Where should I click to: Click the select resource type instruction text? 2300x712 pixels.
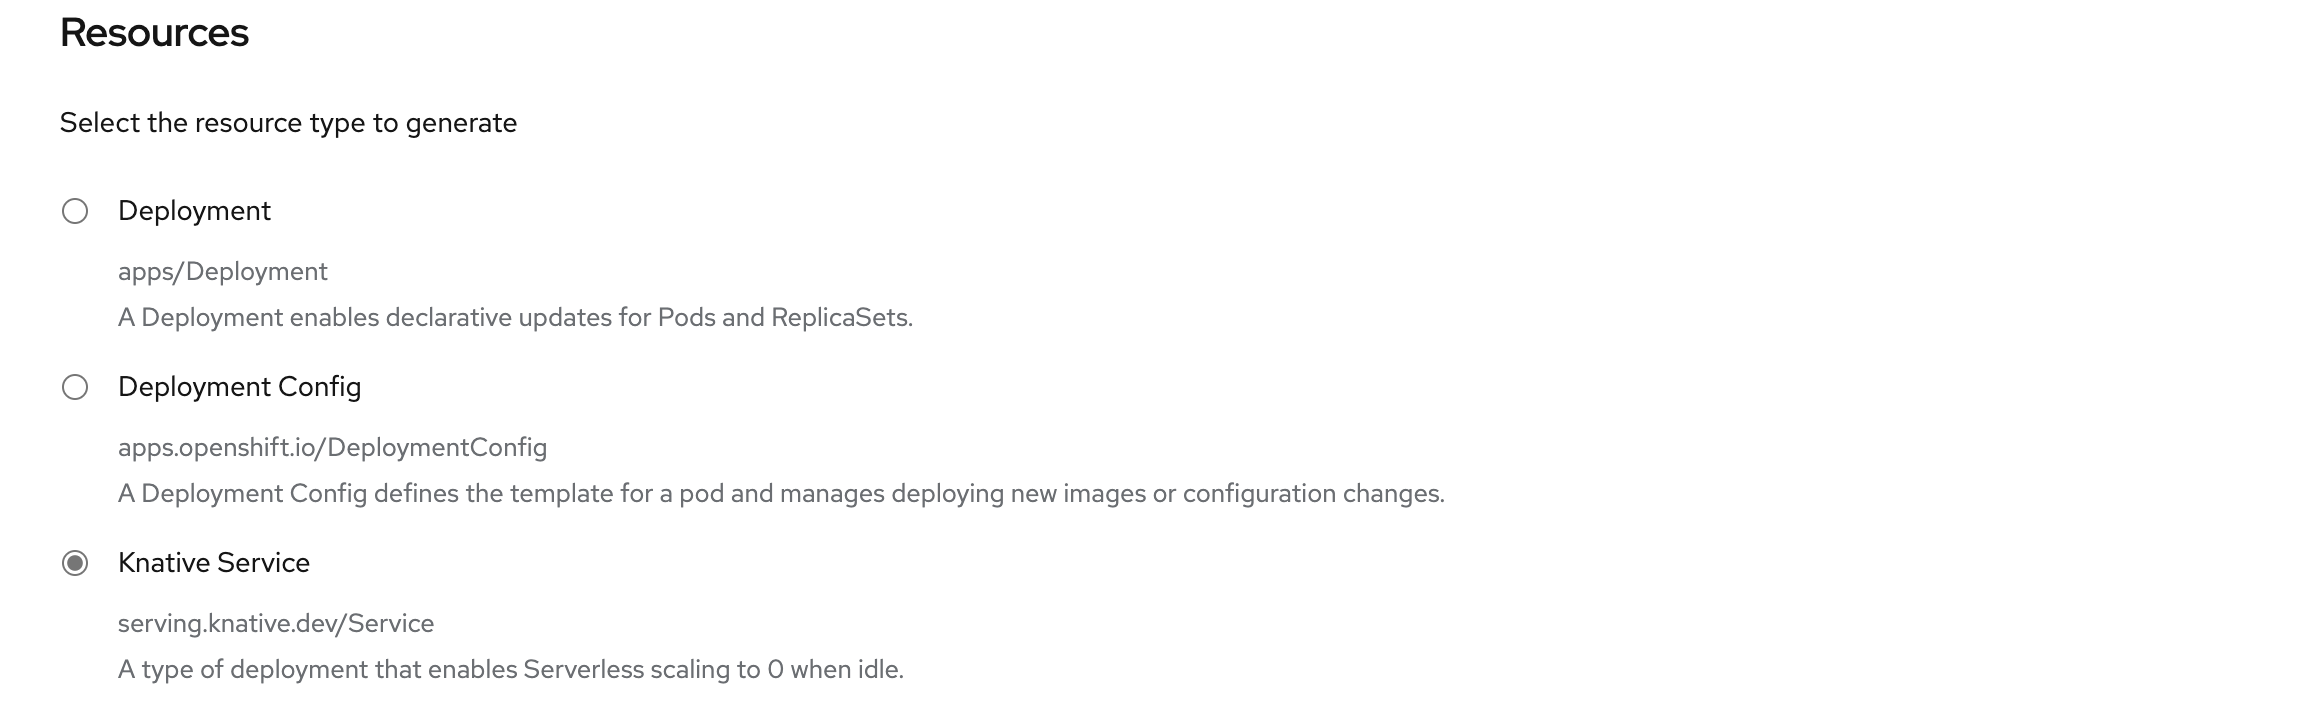coord(288,123)
